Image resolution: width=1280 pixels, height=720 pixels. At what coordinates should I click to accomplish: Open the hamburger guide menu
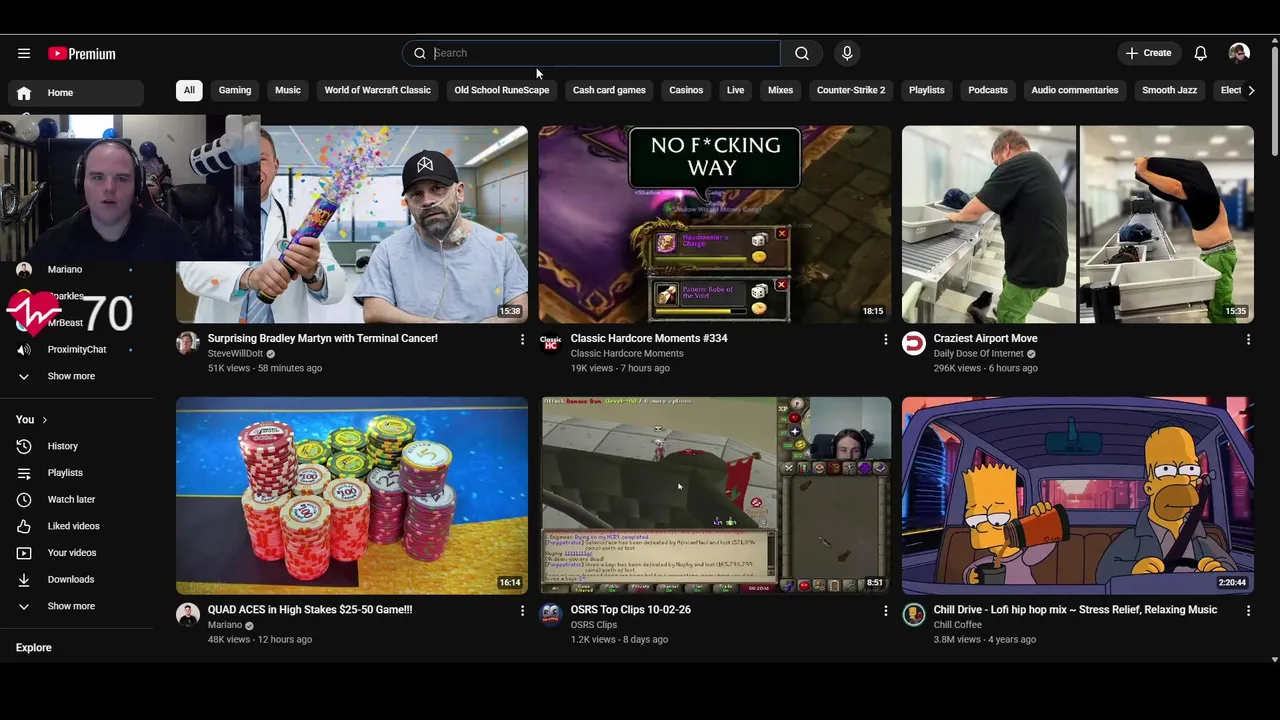(x=24, y=53)
